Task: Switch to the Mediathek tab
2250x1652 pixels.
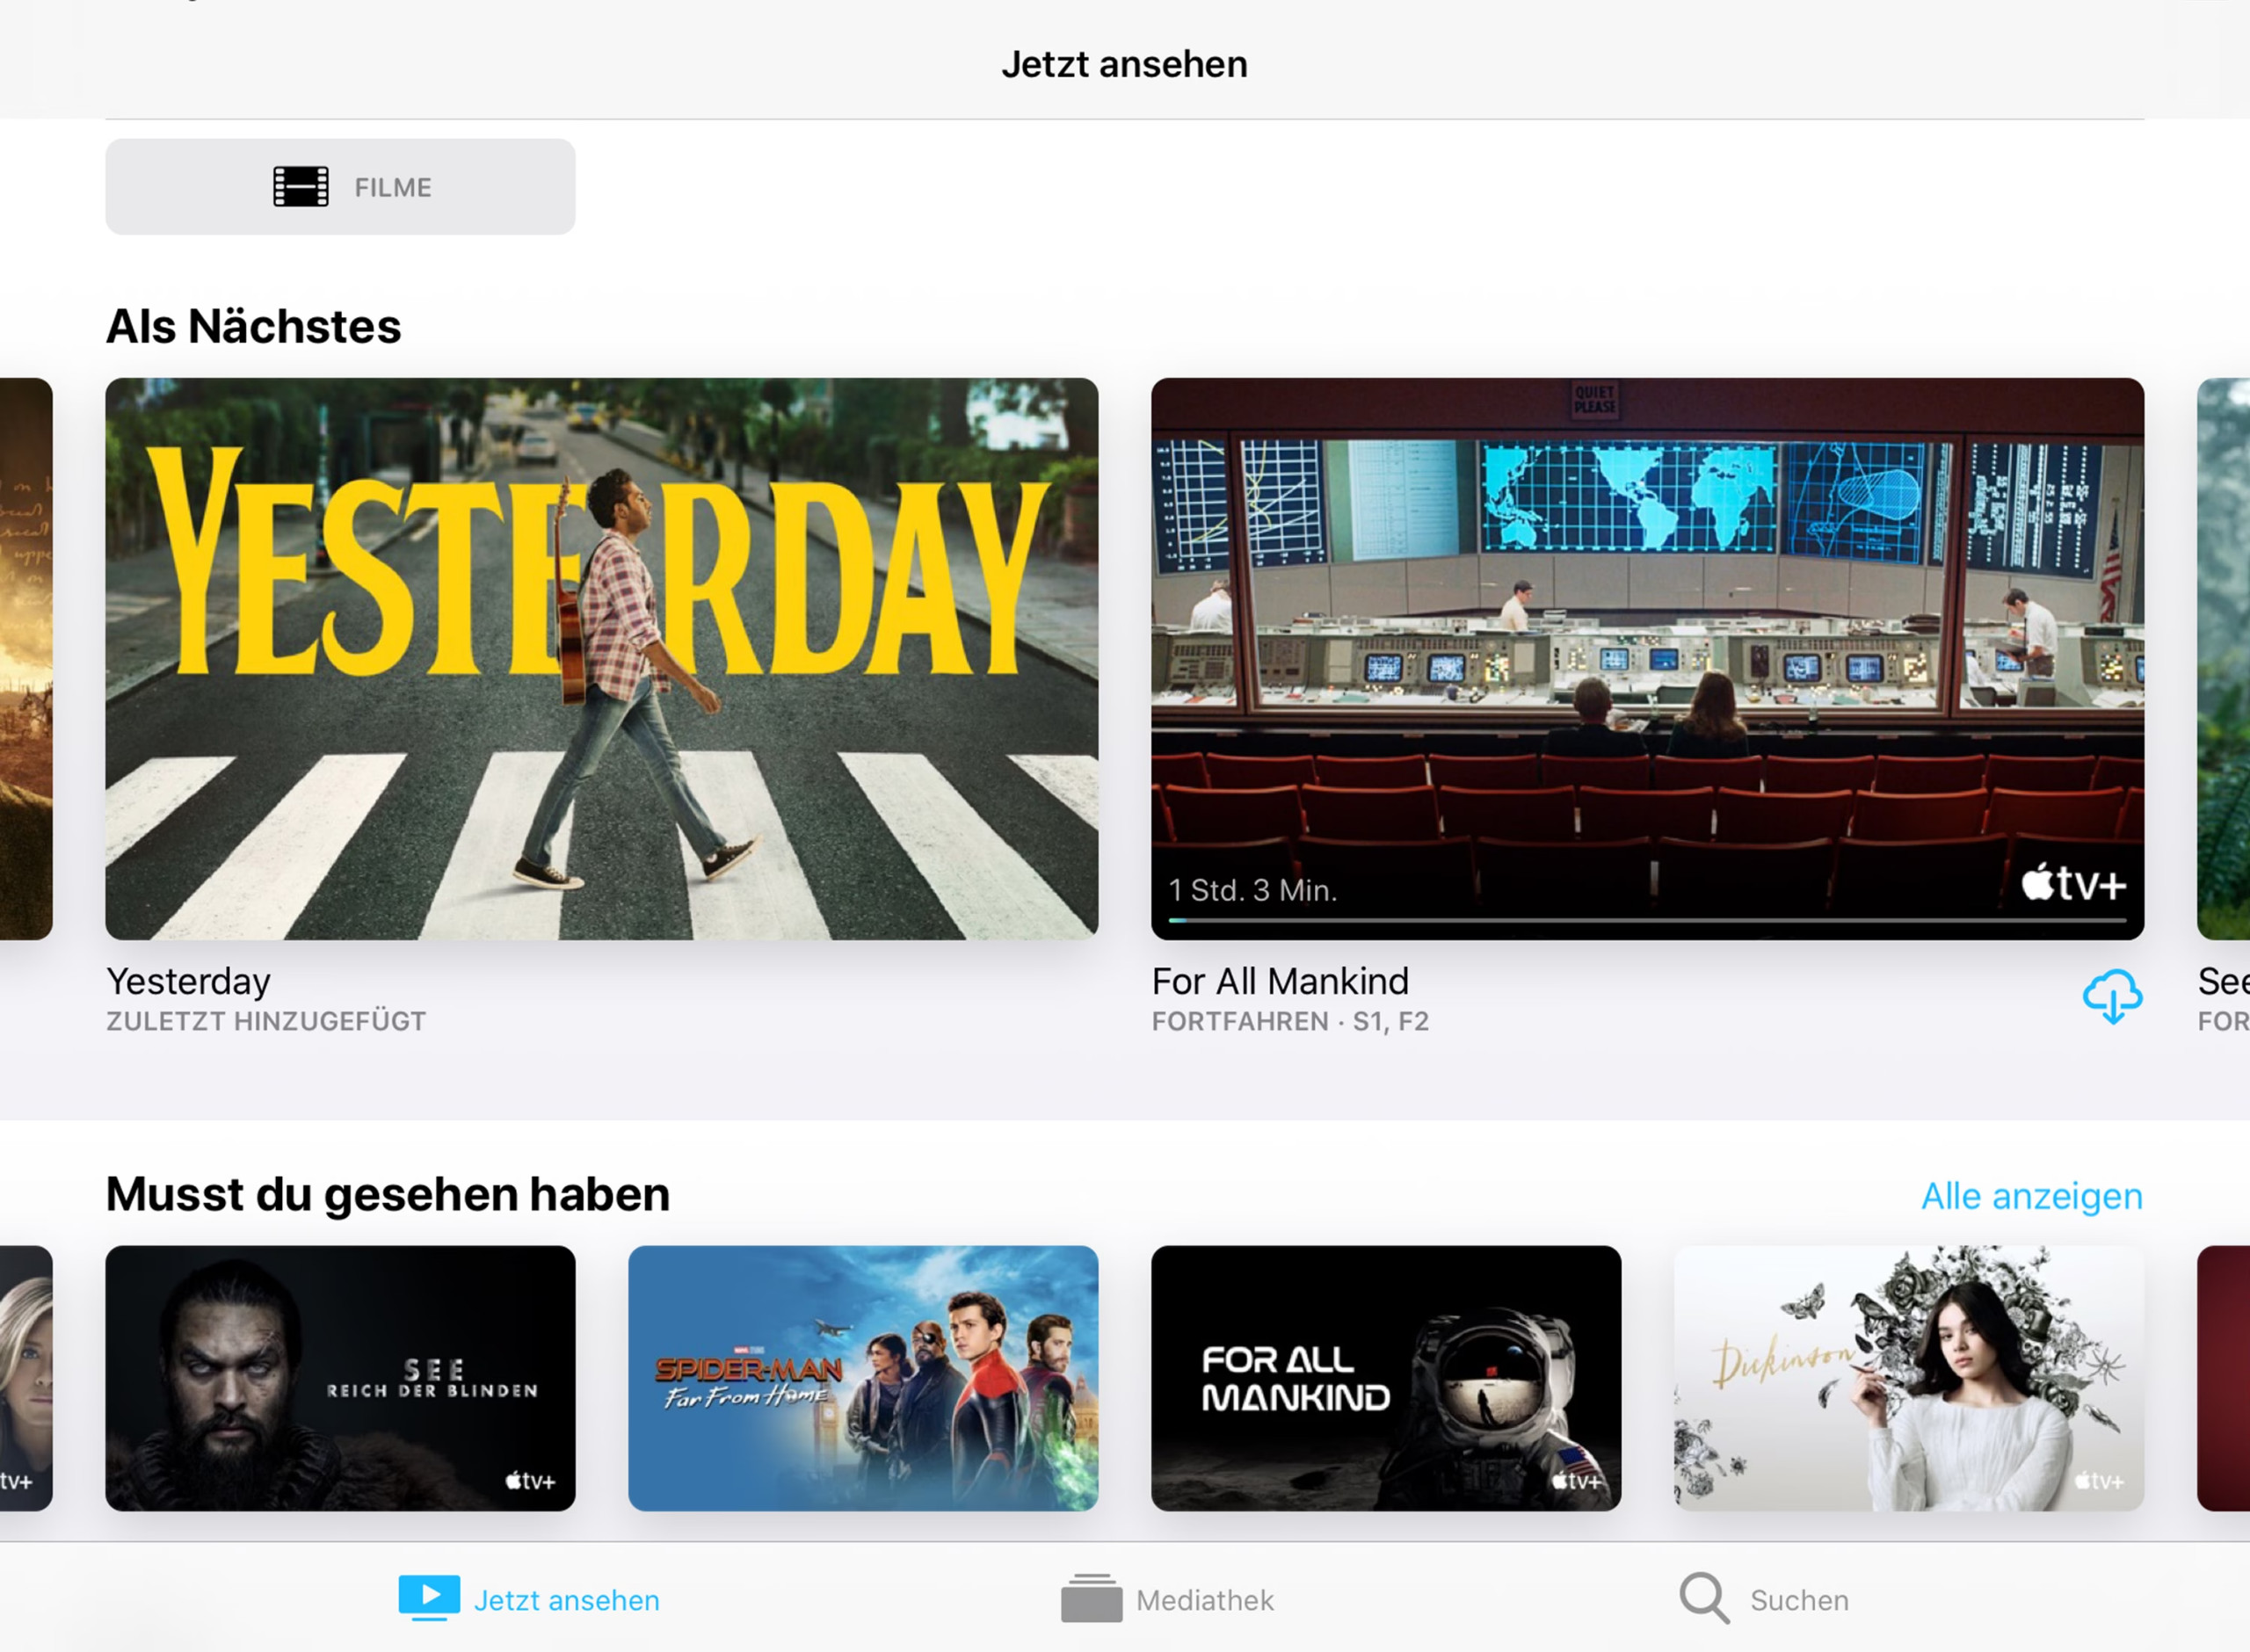Action: 1204,1600
